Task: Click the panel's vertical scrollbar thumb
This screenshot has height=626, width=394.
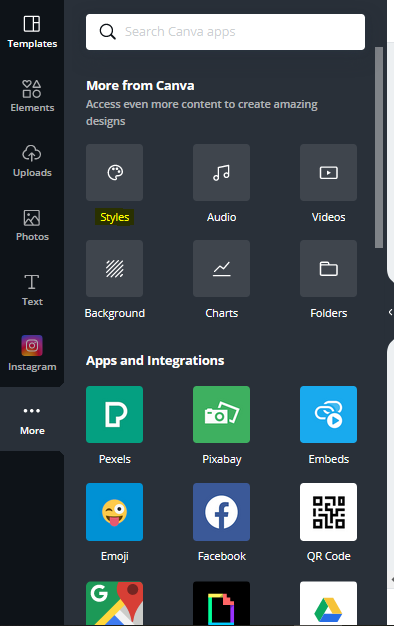Action: tap(379, 147)
